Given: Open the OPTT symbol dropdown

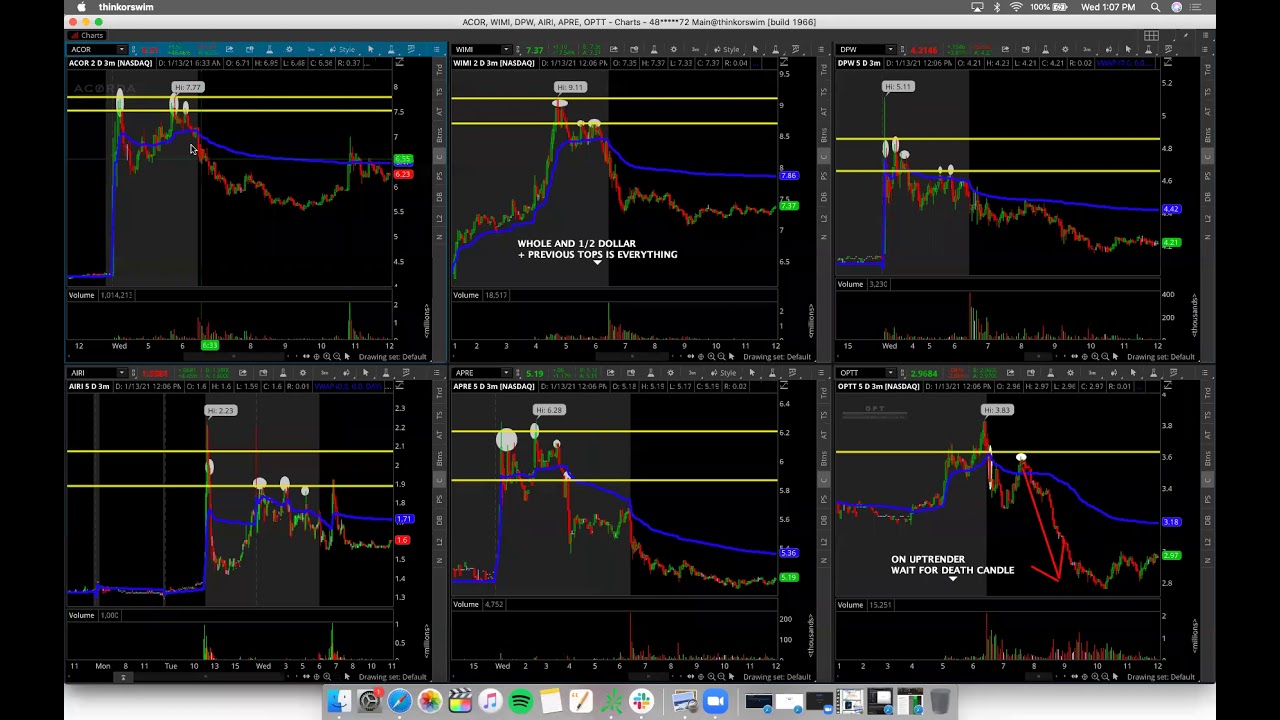Looking at the screenshot, I should 890,373.
